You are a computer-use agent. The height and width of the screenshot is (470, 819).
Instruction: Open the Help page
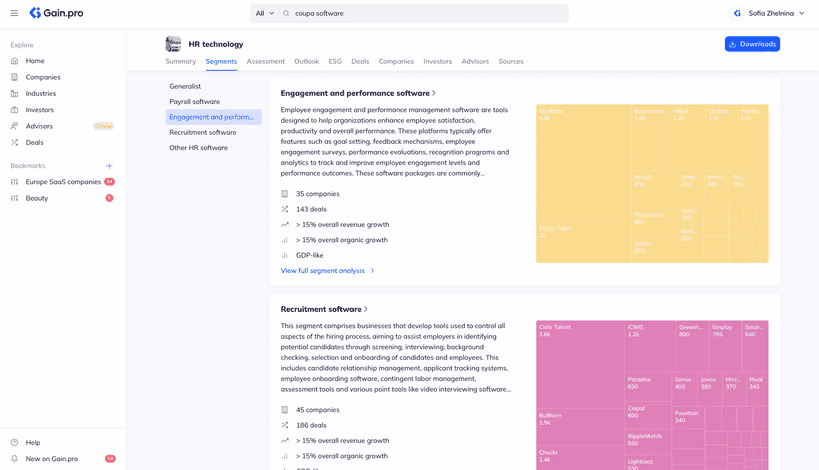(33, 442)
